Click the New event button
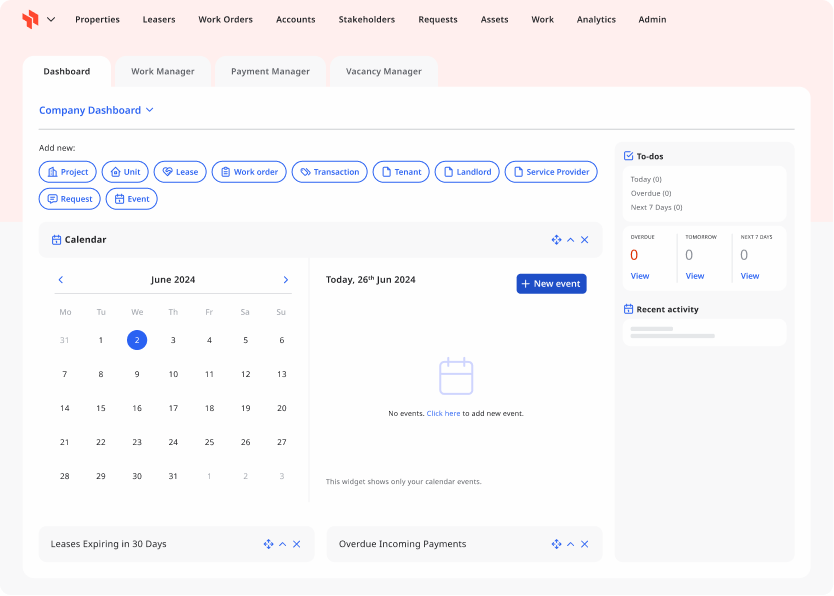Image resolution: width=834 pixels, height=596 pixels. pos(551,283)
